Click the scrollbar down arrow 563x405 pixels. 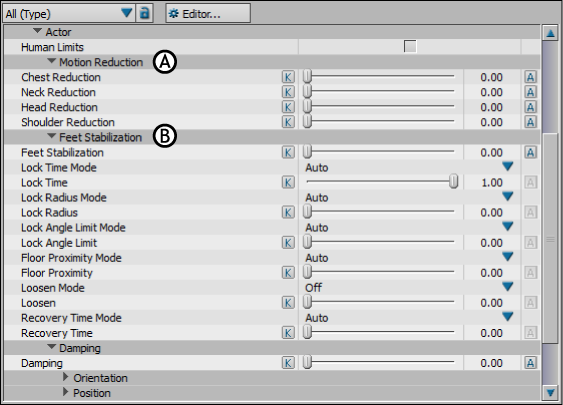coord(550,393)
